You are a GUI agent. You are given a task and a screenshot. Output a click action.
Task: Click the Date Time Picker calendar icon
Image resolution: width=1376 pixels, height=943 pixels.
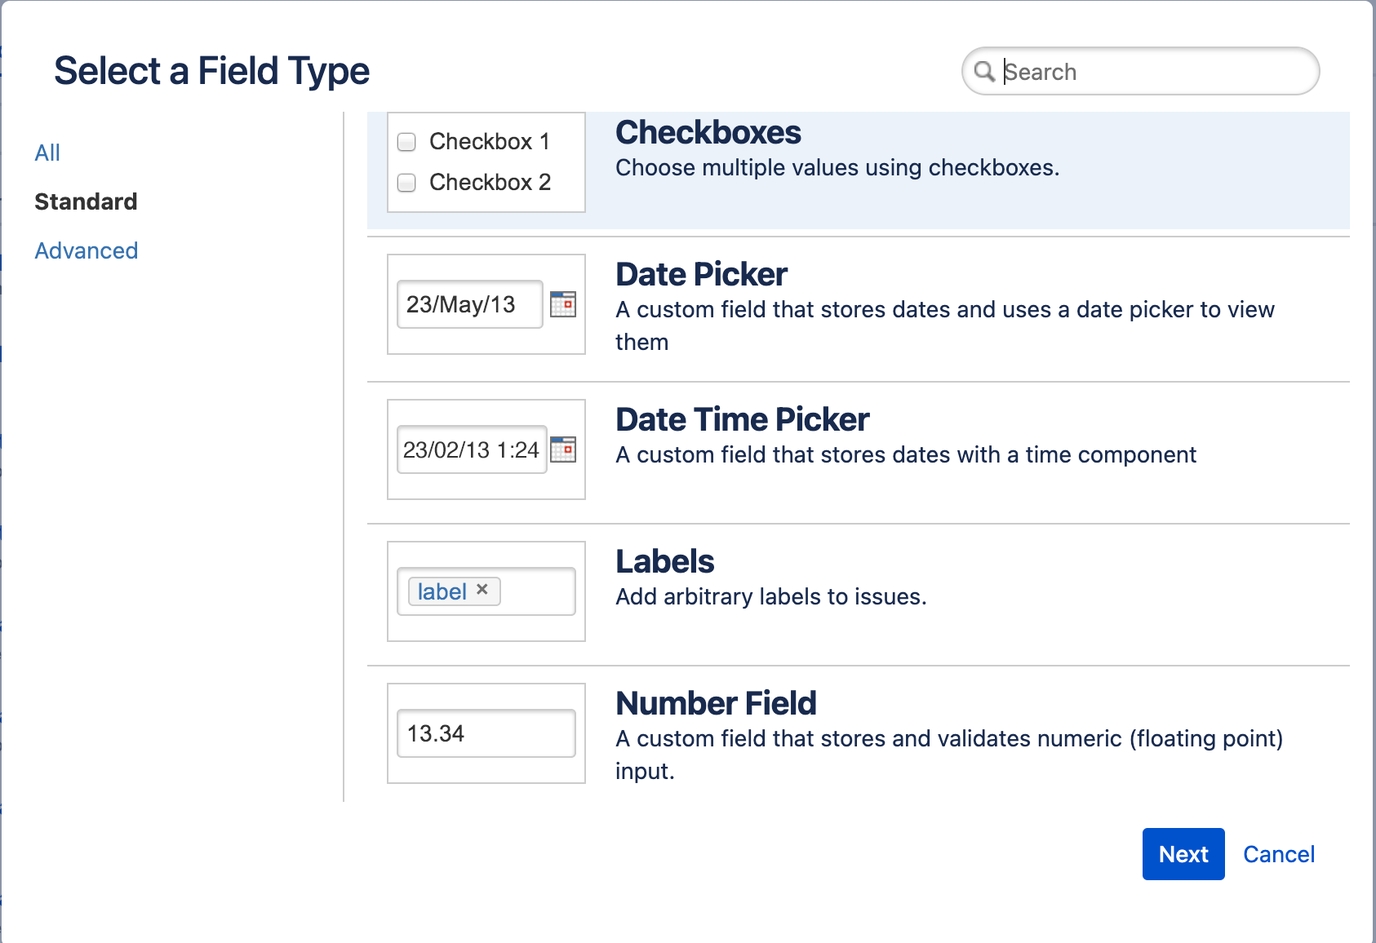[563, 449]
